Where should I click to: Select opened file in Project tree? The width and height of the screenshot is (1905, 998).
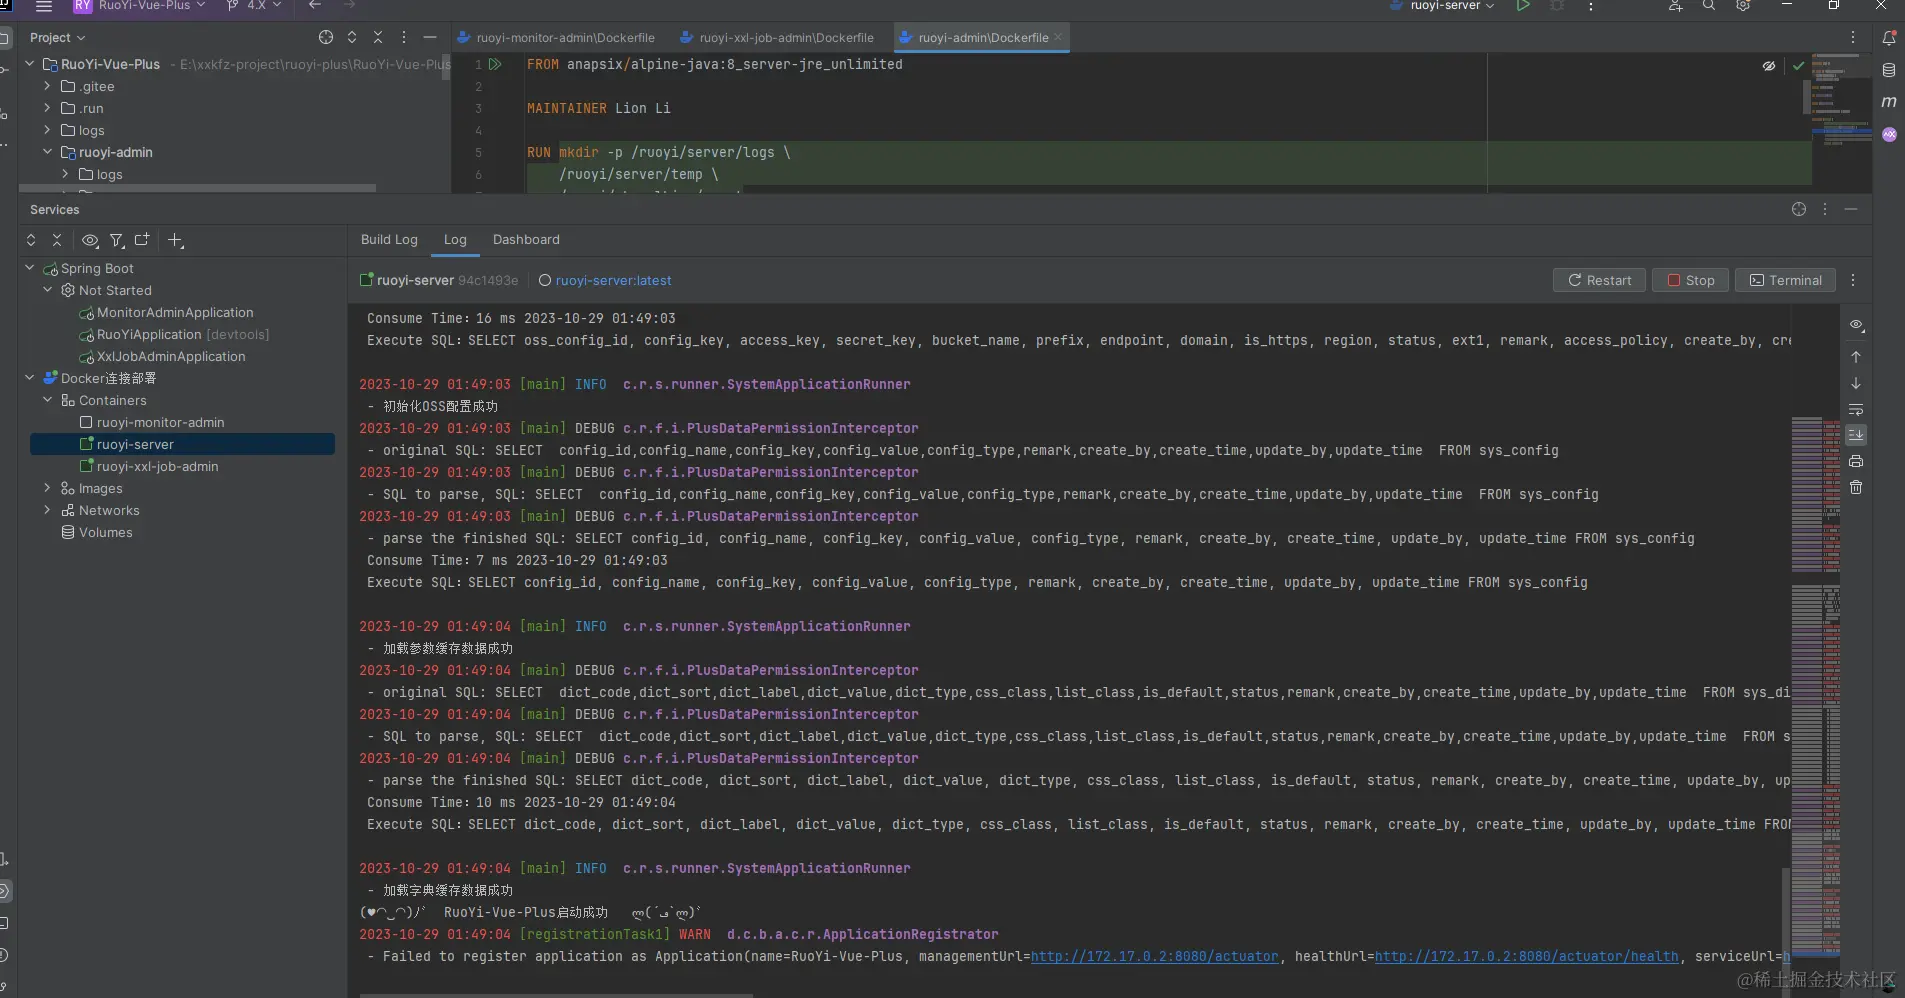coord(326,38)
